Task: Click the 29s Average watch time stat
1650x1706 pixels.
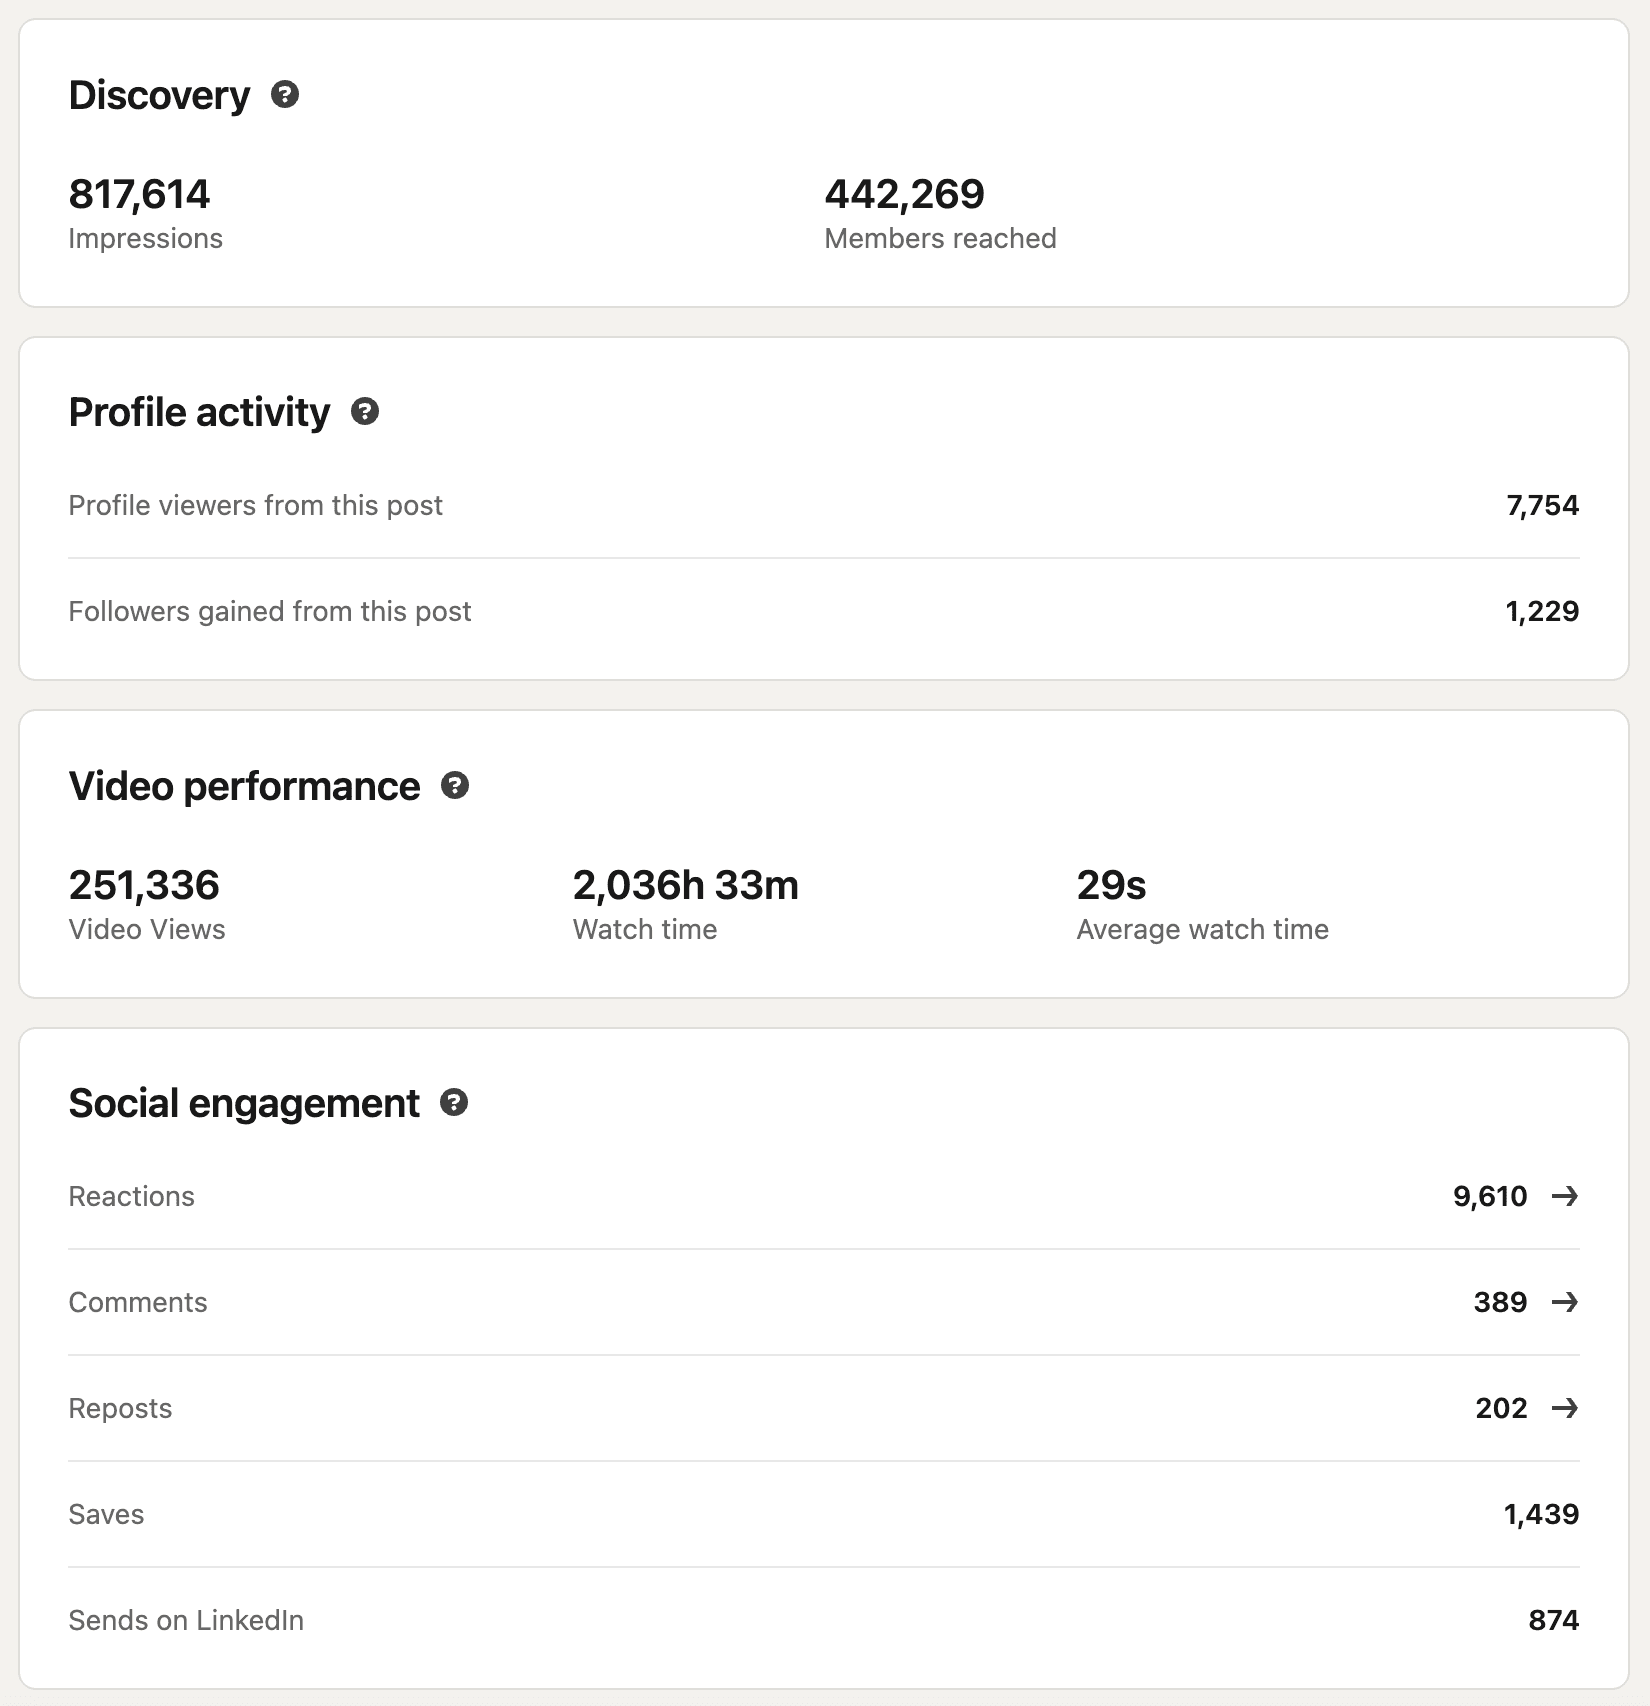Action: 1111,885
